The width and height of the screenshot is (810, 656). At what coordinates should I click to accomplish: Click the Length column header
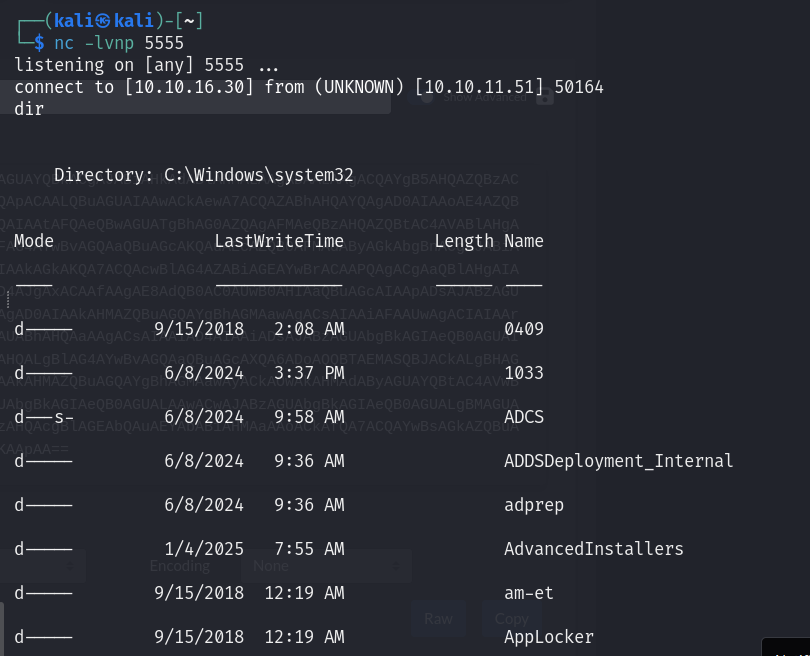(x=464, y=241)
